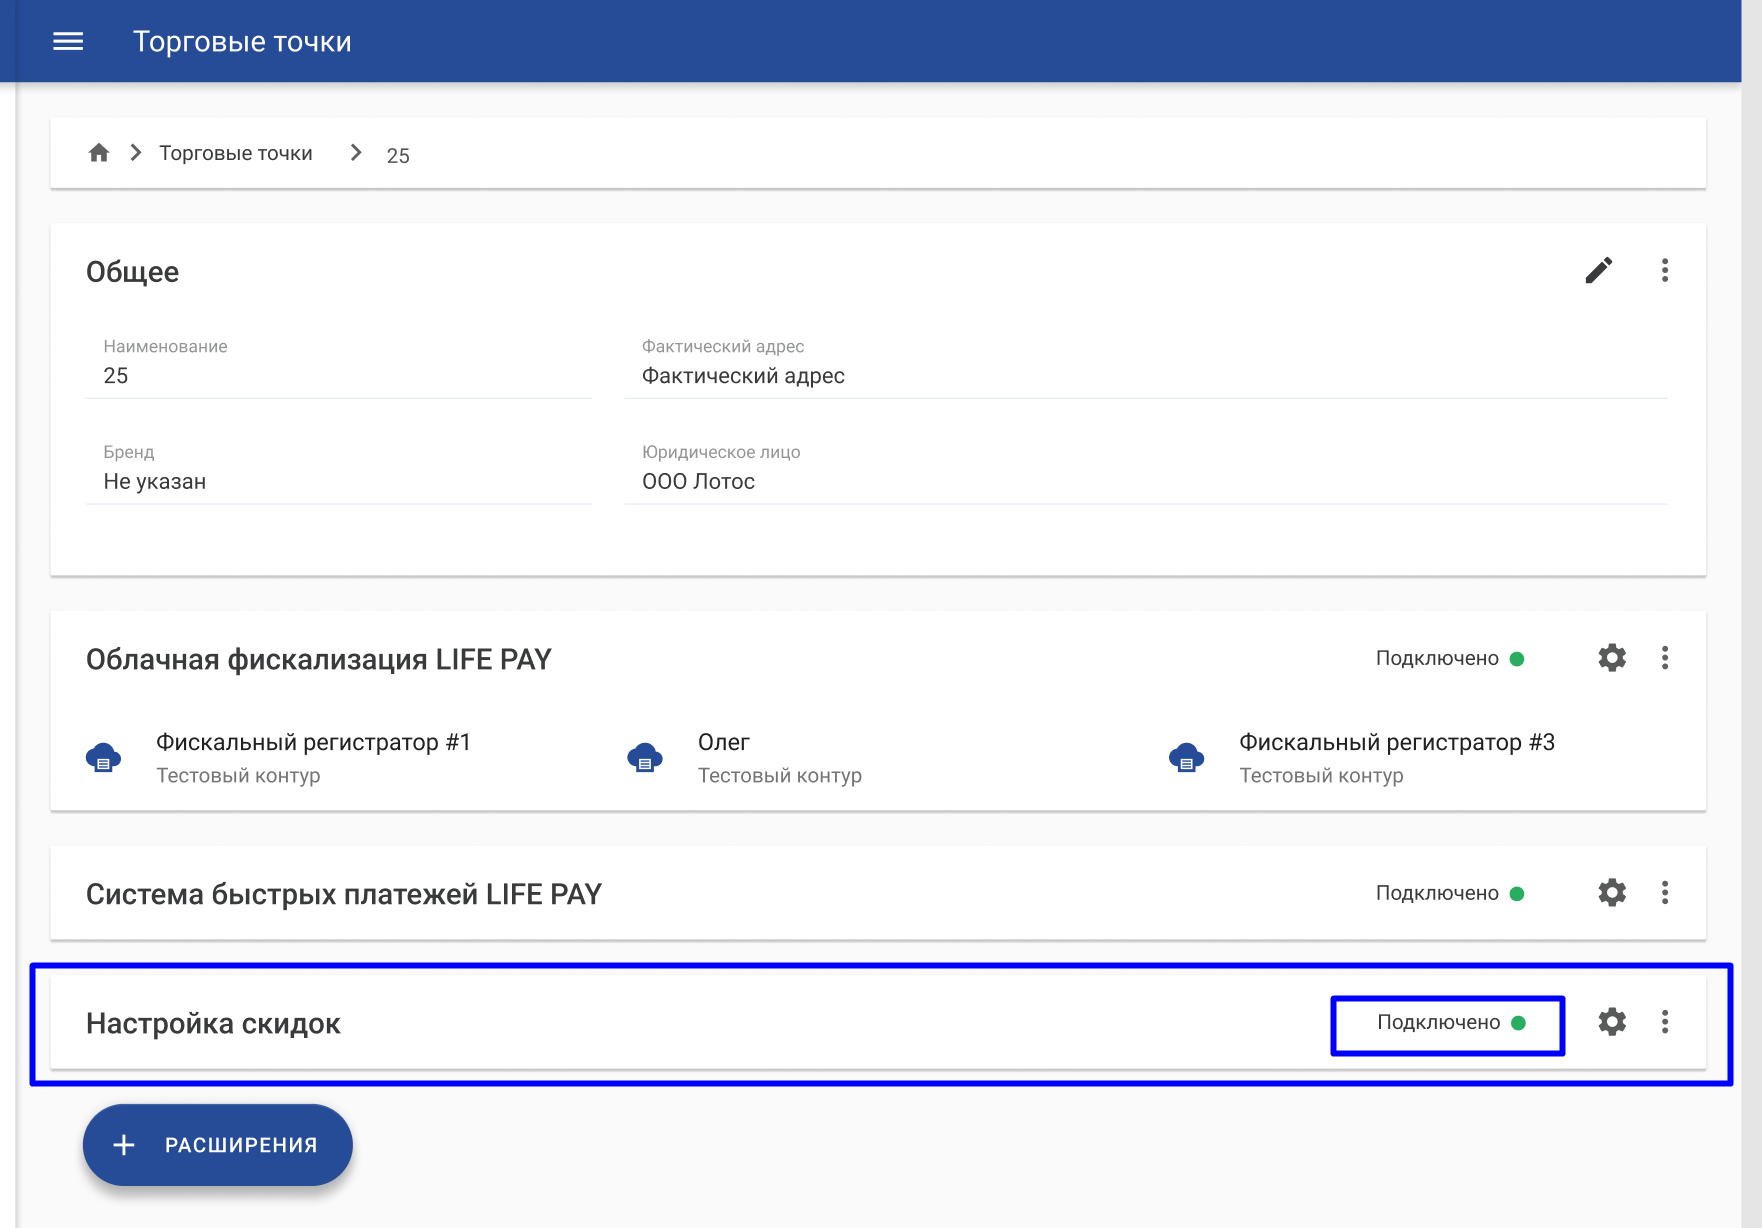The height and width of the screenshot is (1228, 1762).
Task: Open more options for Общее section
Action: [x=1665, y=270]
